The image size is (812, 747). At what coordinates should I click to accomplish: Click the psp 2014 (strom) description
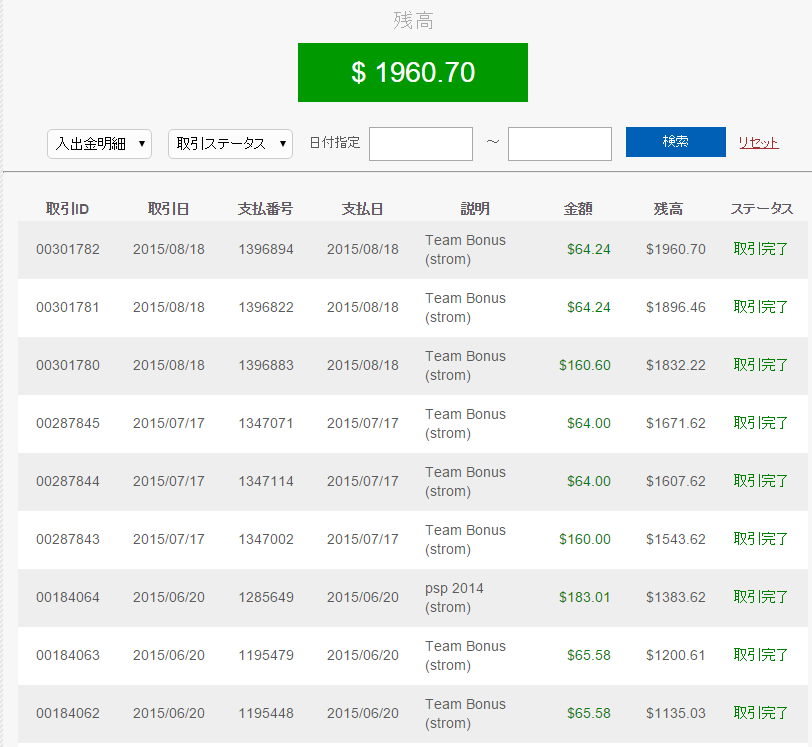[454, 597]
